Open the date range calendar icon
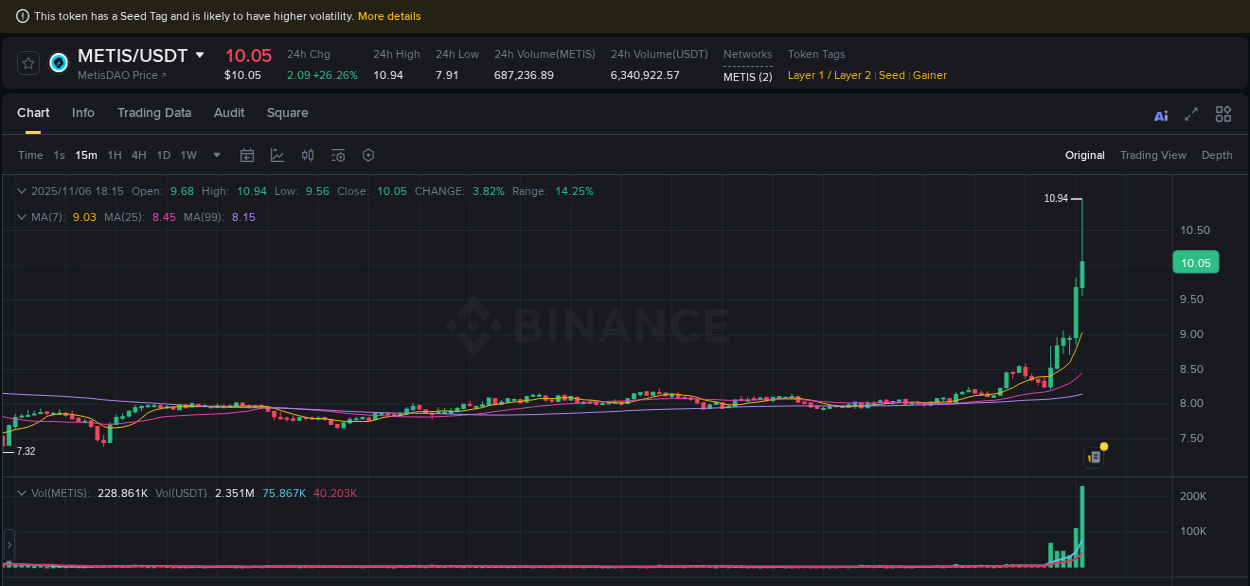 (247, 155)
